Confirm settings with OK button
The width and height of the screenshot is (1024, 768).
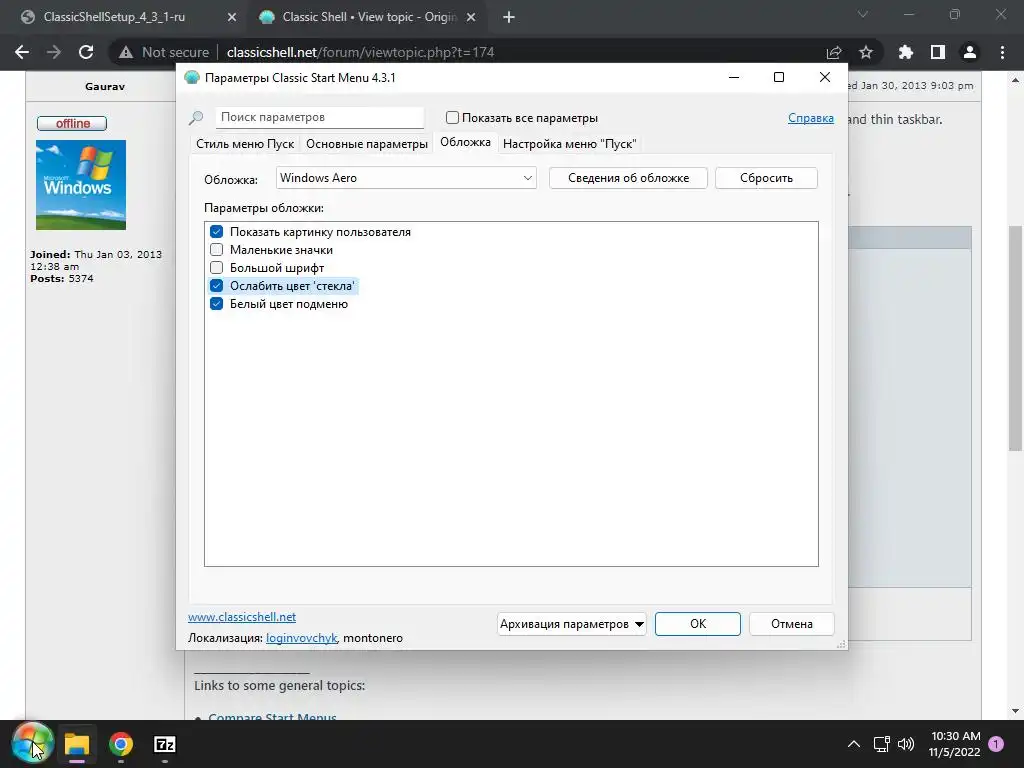click(697, 624)
